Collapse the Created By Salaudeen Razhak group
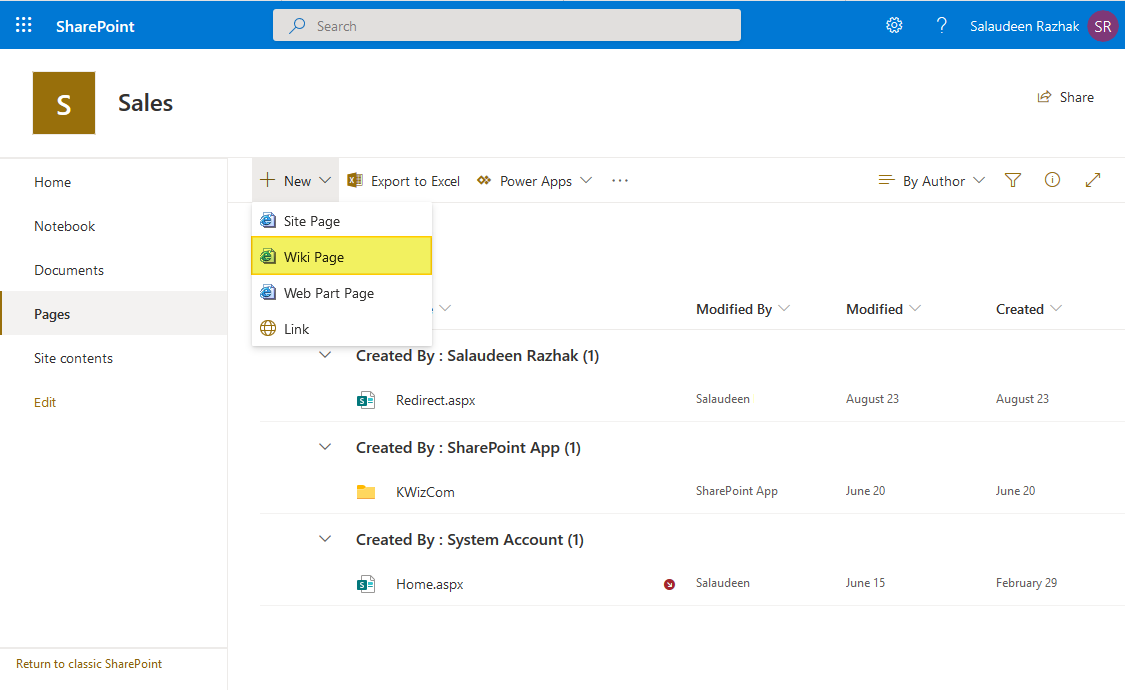 point(325,355)
